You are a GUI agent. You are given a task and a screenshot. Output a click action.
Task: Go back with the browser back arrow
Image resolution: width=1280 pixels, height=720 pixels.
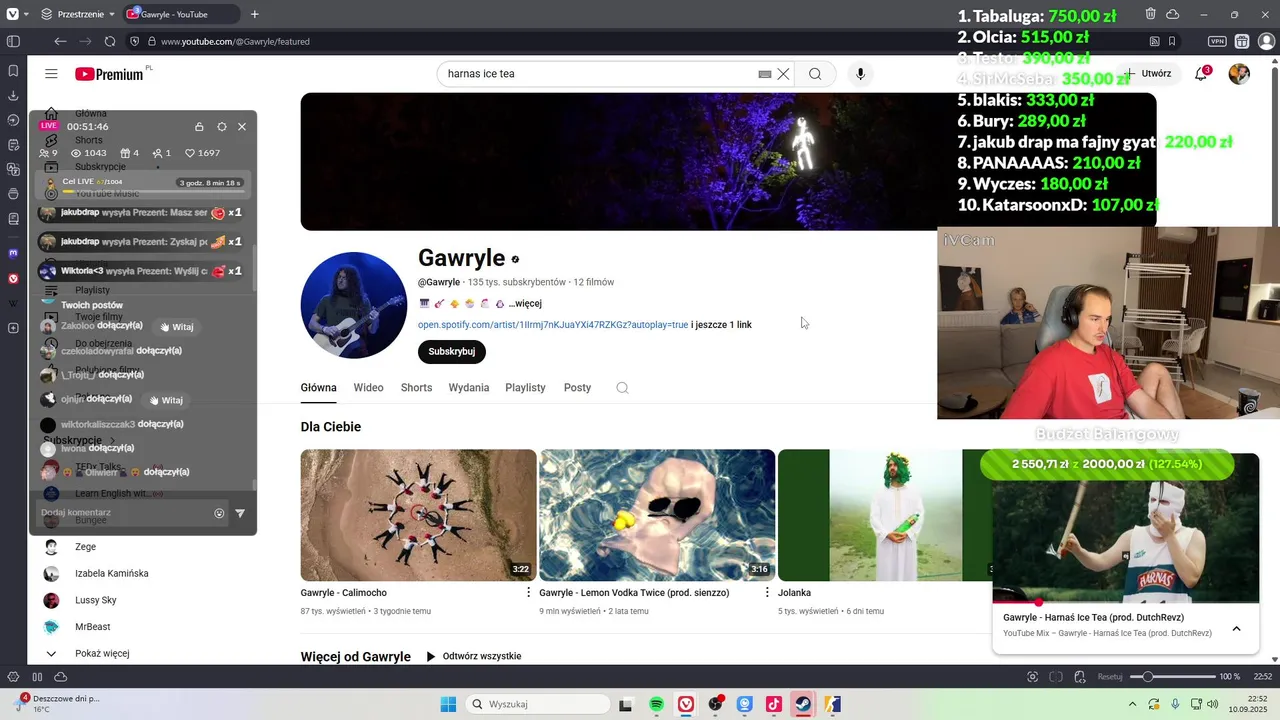click(60, 41)
